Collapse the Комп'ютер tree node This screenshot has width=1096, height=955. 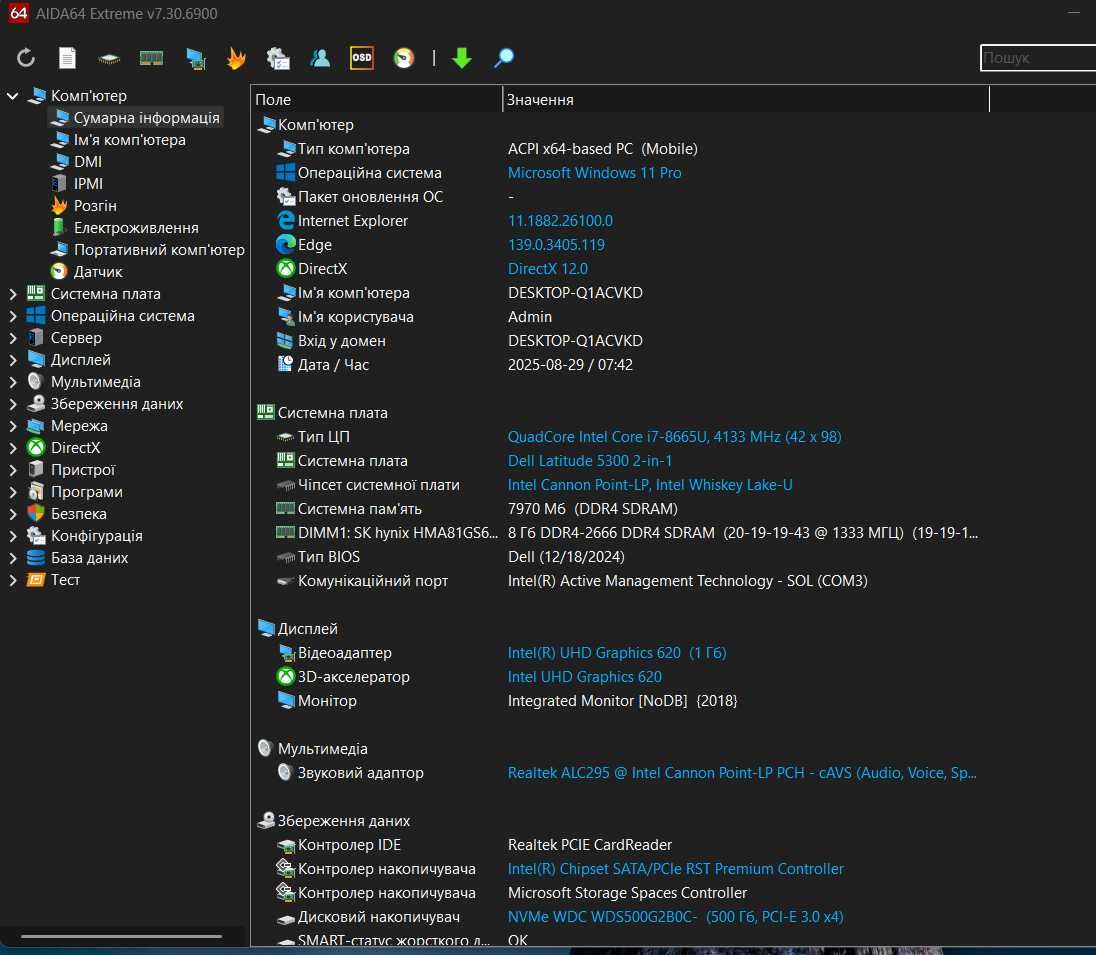pos(13,96)
